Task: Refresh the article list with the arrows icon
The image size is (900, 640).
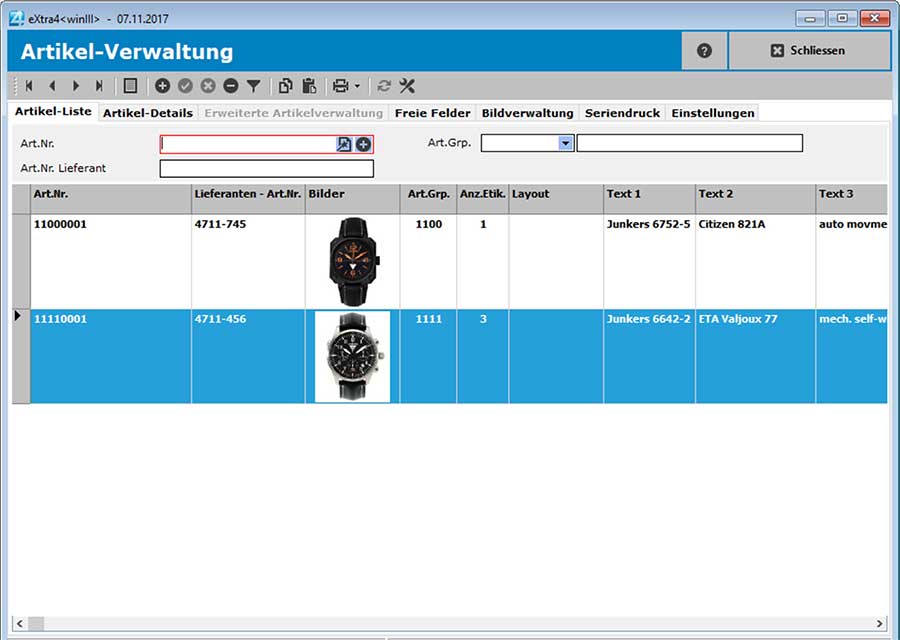Action: [383, 86]
